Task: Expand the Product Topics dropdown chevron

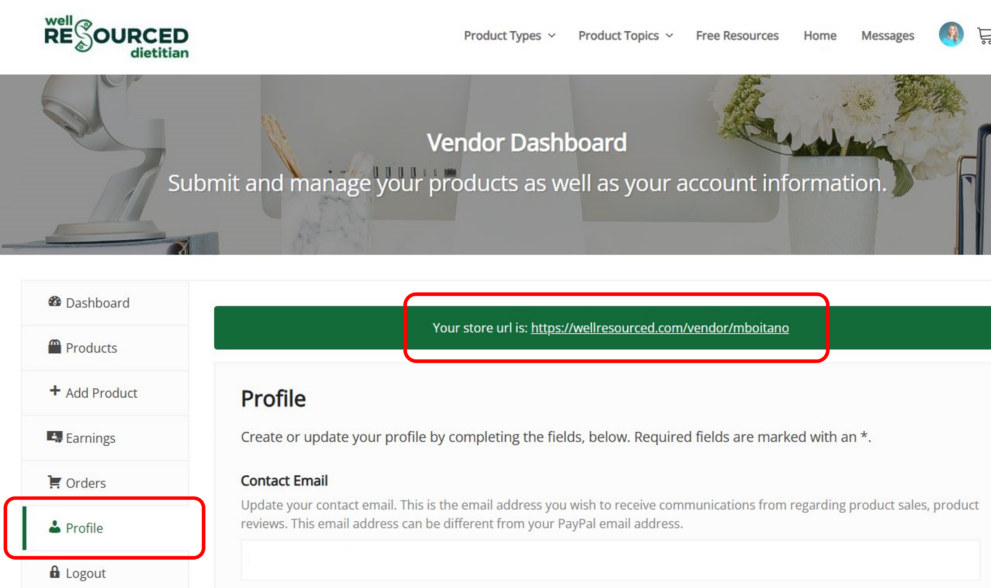Action: (669, 36)
